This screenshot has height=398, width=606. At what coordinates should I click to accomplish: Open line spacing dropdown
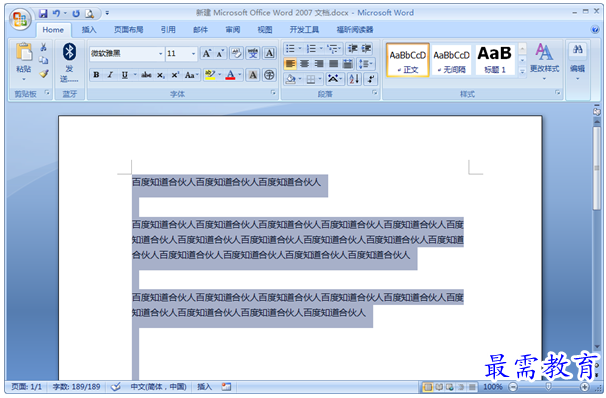point(365,63)
